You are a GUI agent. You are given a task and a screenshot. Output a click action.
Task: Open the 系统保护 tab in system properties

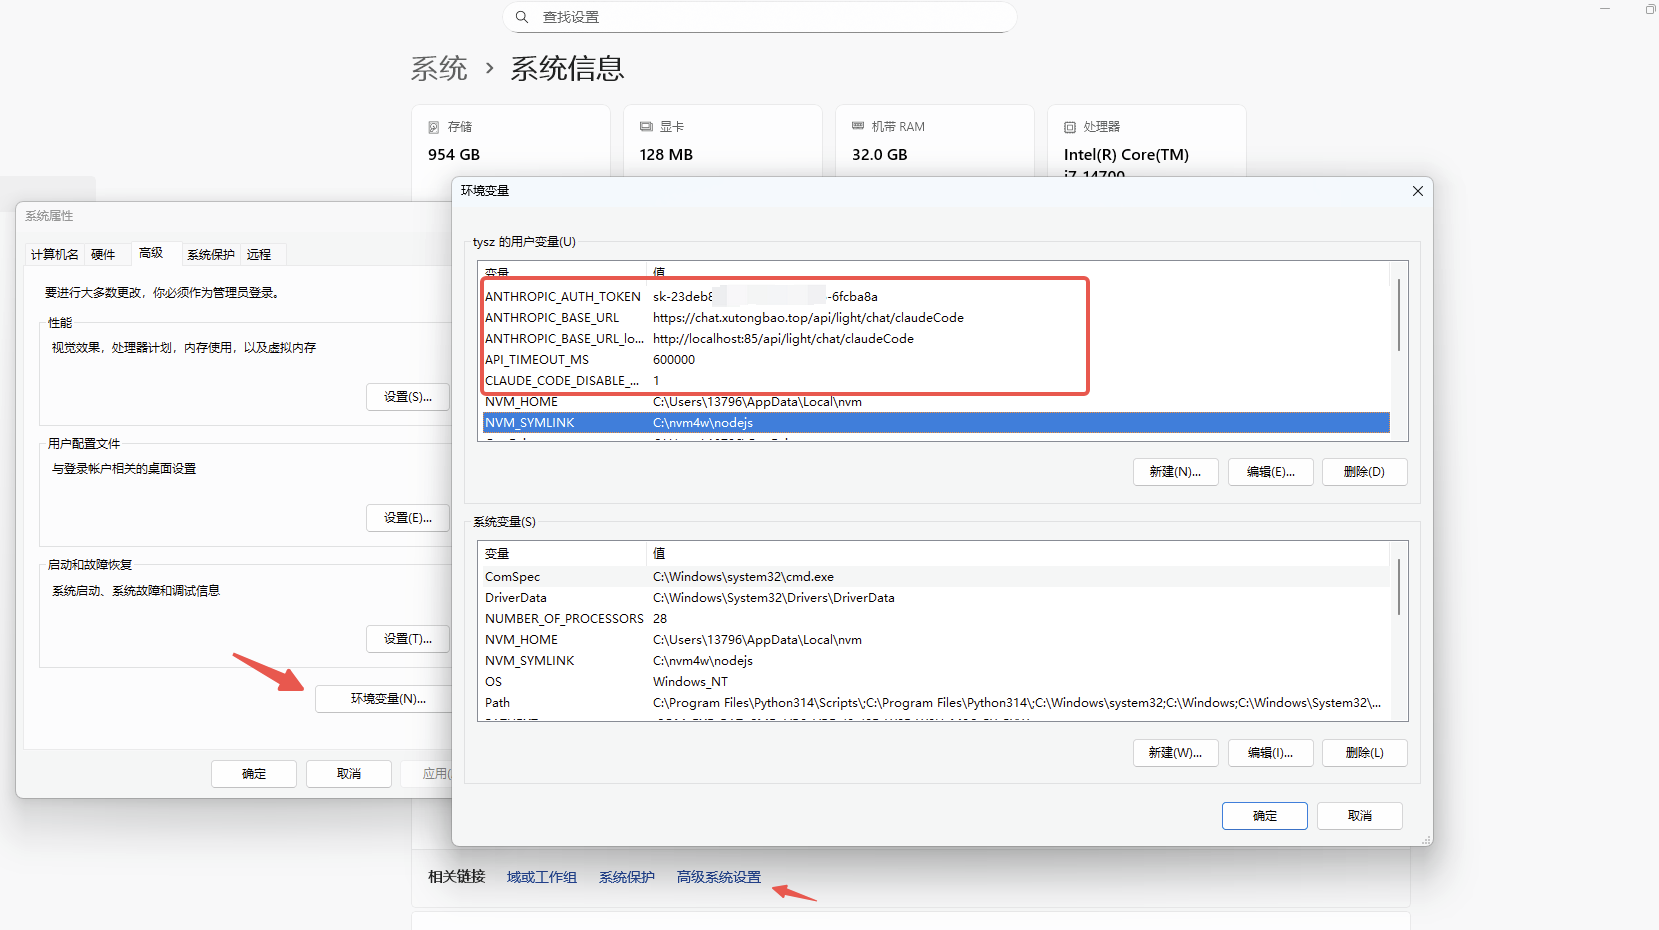tap(209, 254)
